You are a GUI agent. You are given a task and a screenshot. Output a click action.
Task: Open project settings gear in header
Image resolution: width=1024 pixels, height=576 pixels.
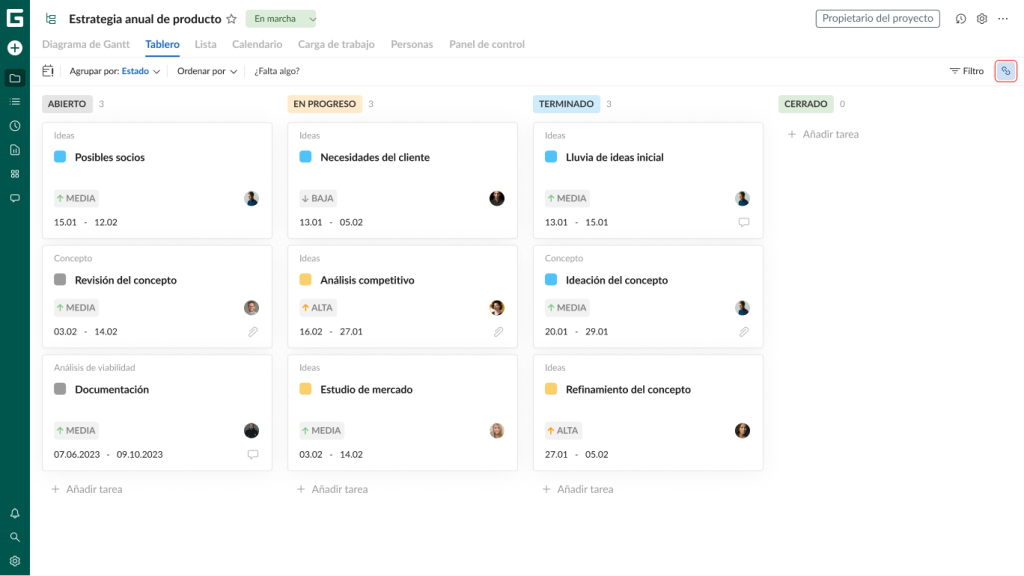[x=982, y=19]
